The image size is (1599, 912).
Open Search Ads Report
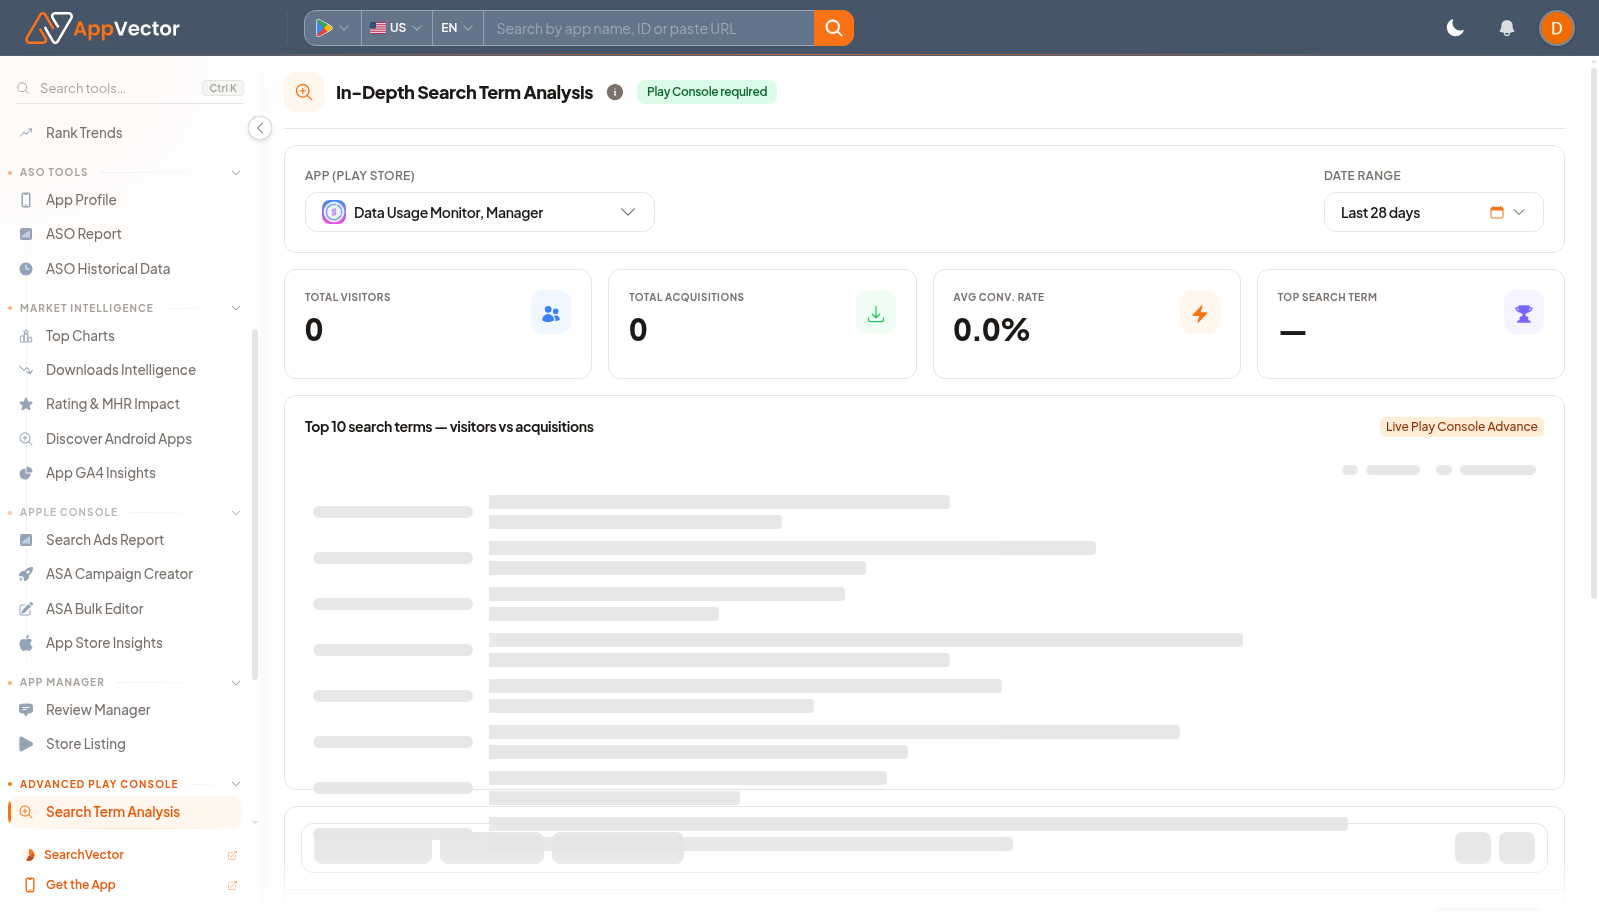point(105,540)
